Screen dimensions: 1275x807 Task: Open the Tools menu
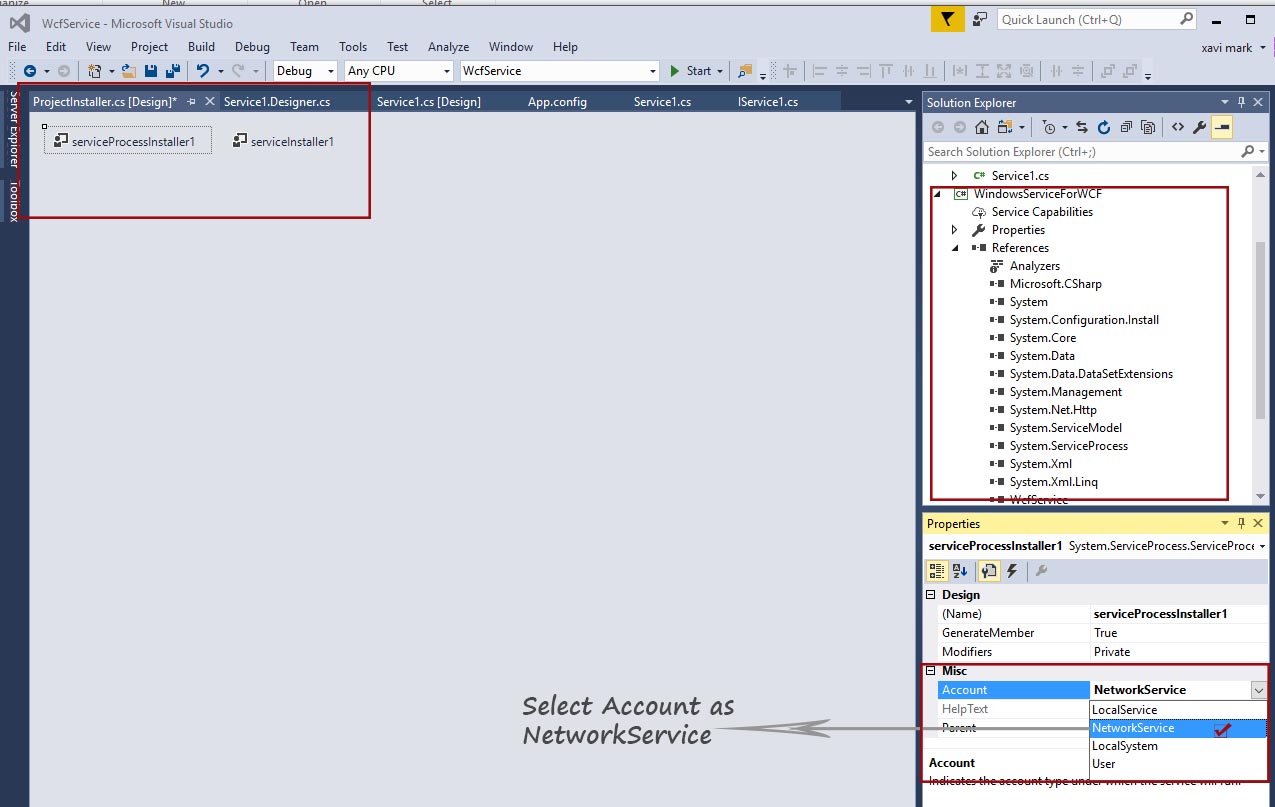[x=353, y=47]
